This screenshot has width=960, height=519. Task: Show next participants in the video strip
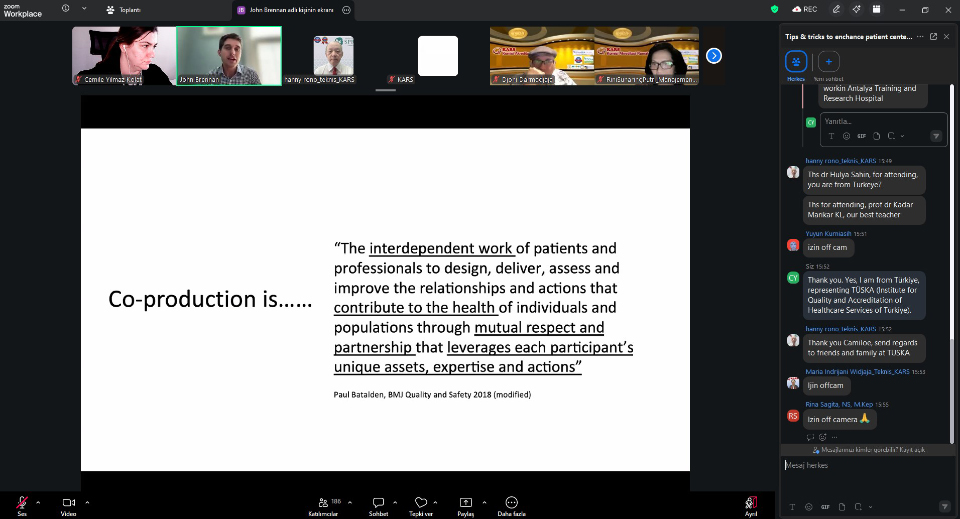[x=714, y=56]
